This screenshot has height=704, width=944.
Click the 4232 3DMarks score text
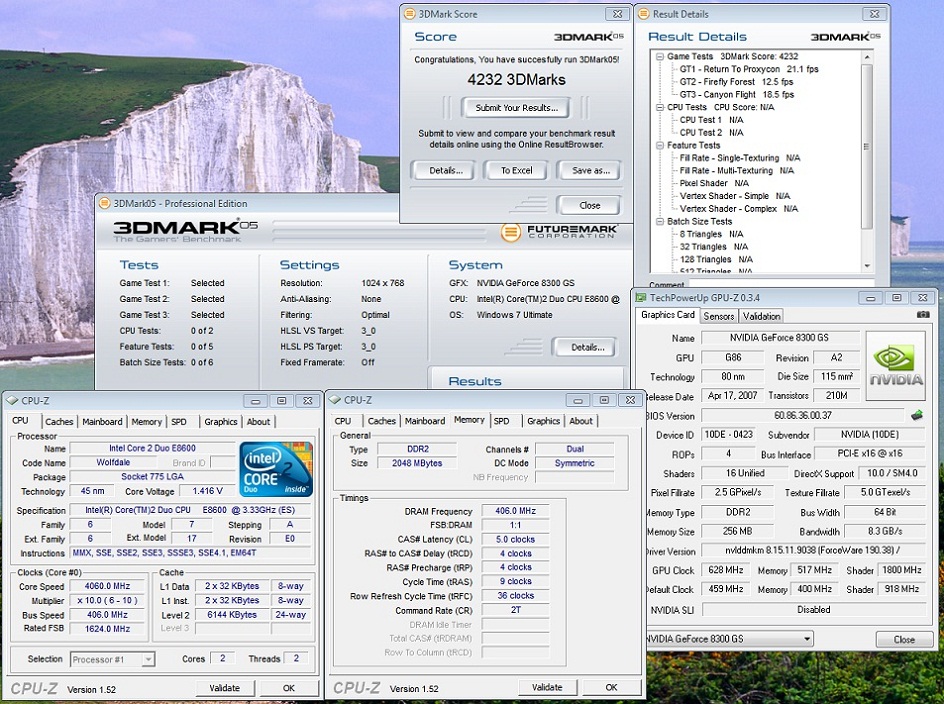[517, 79]
